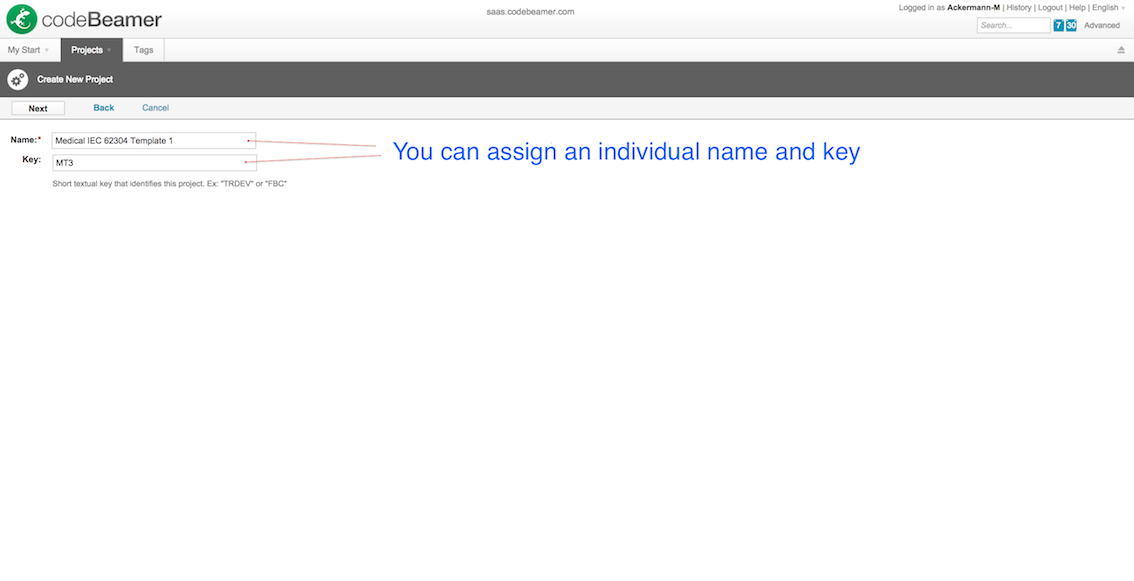Click the Logout link
This screenshot has height=581, width=1134.
pyautogui.click(x=1050, y=7)
